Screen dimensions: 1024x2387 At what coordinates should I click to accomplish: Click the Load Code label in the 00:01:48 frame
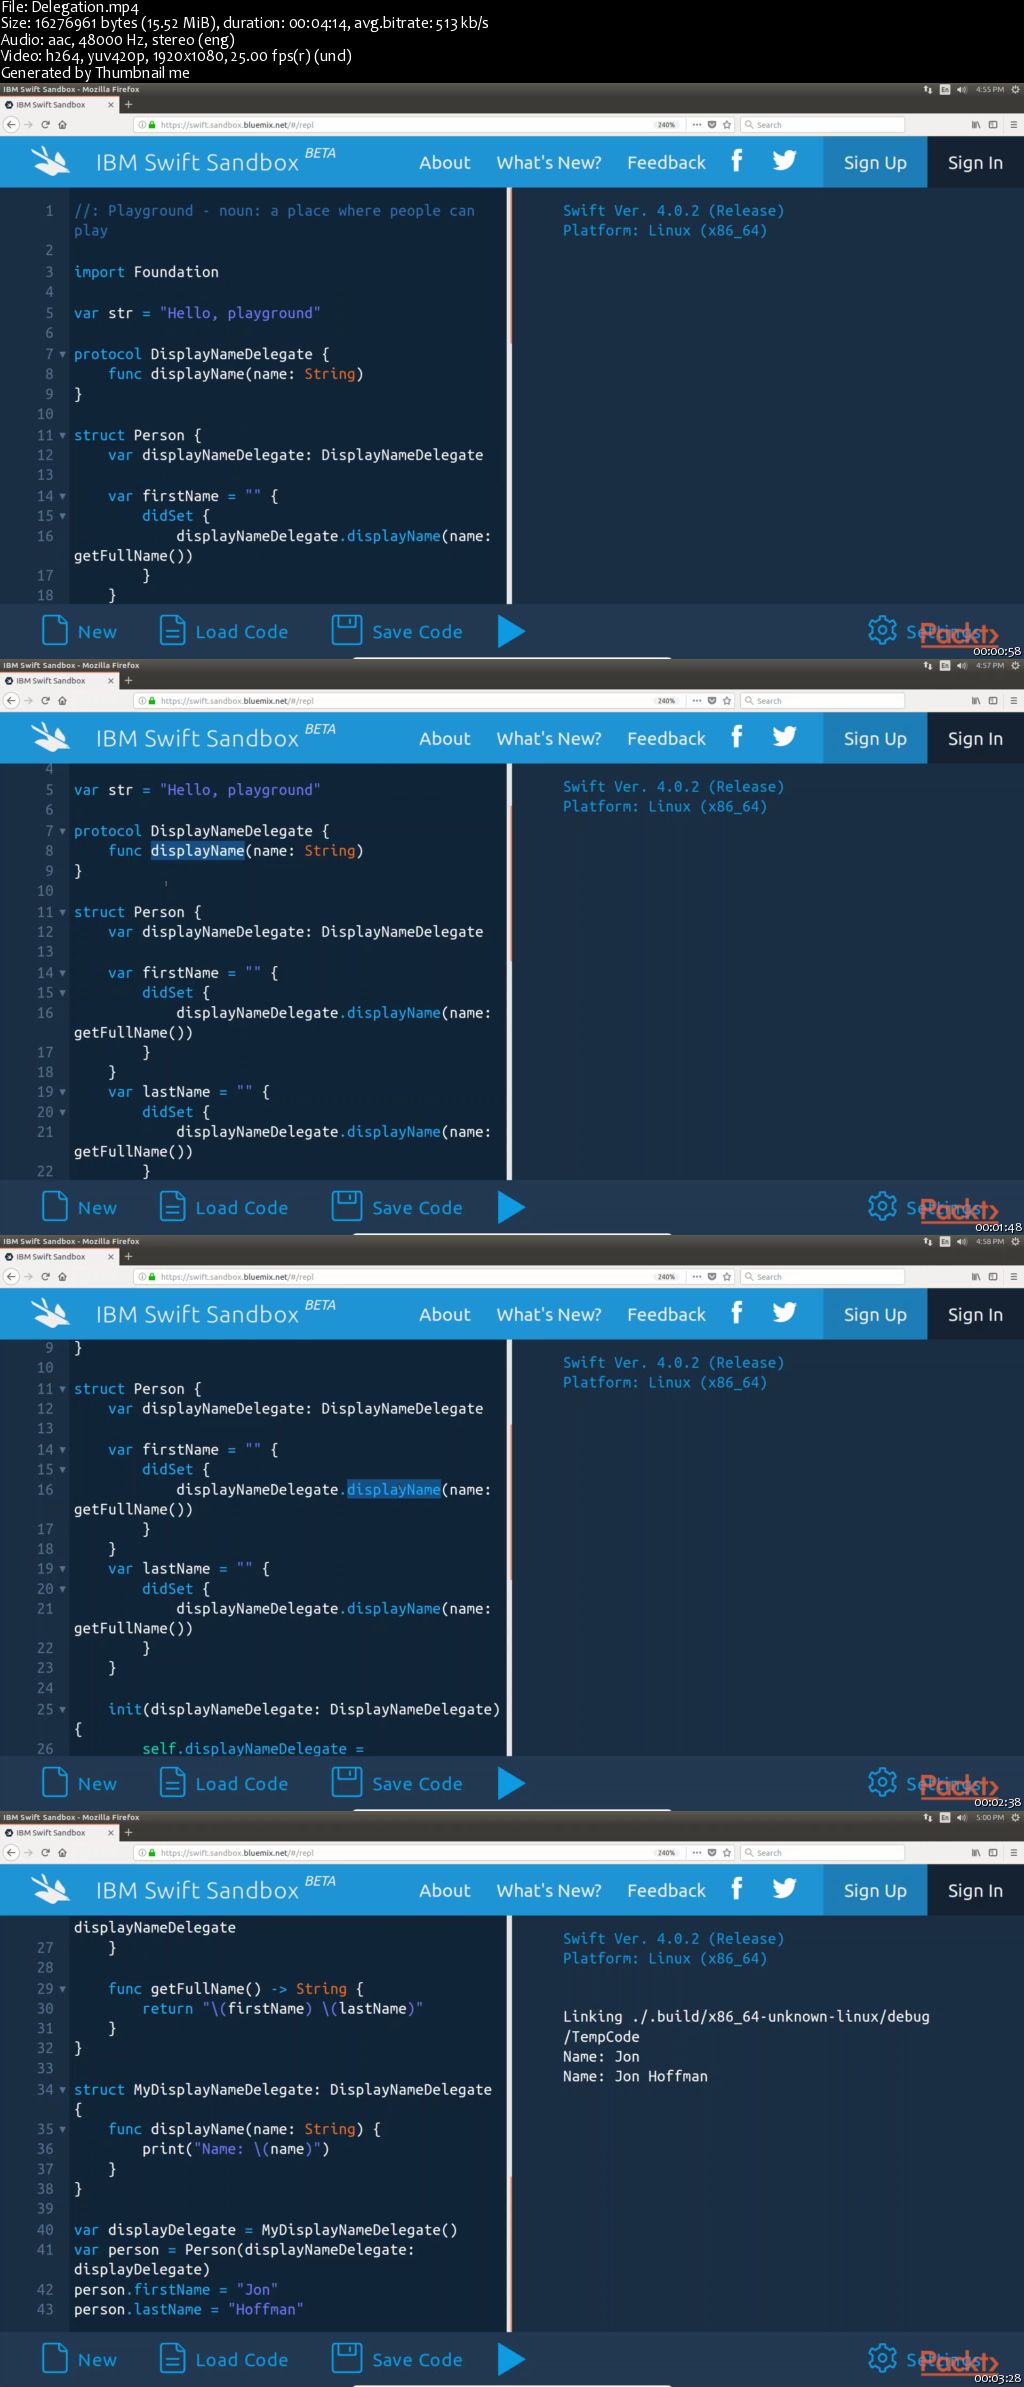coord(241,1208)
